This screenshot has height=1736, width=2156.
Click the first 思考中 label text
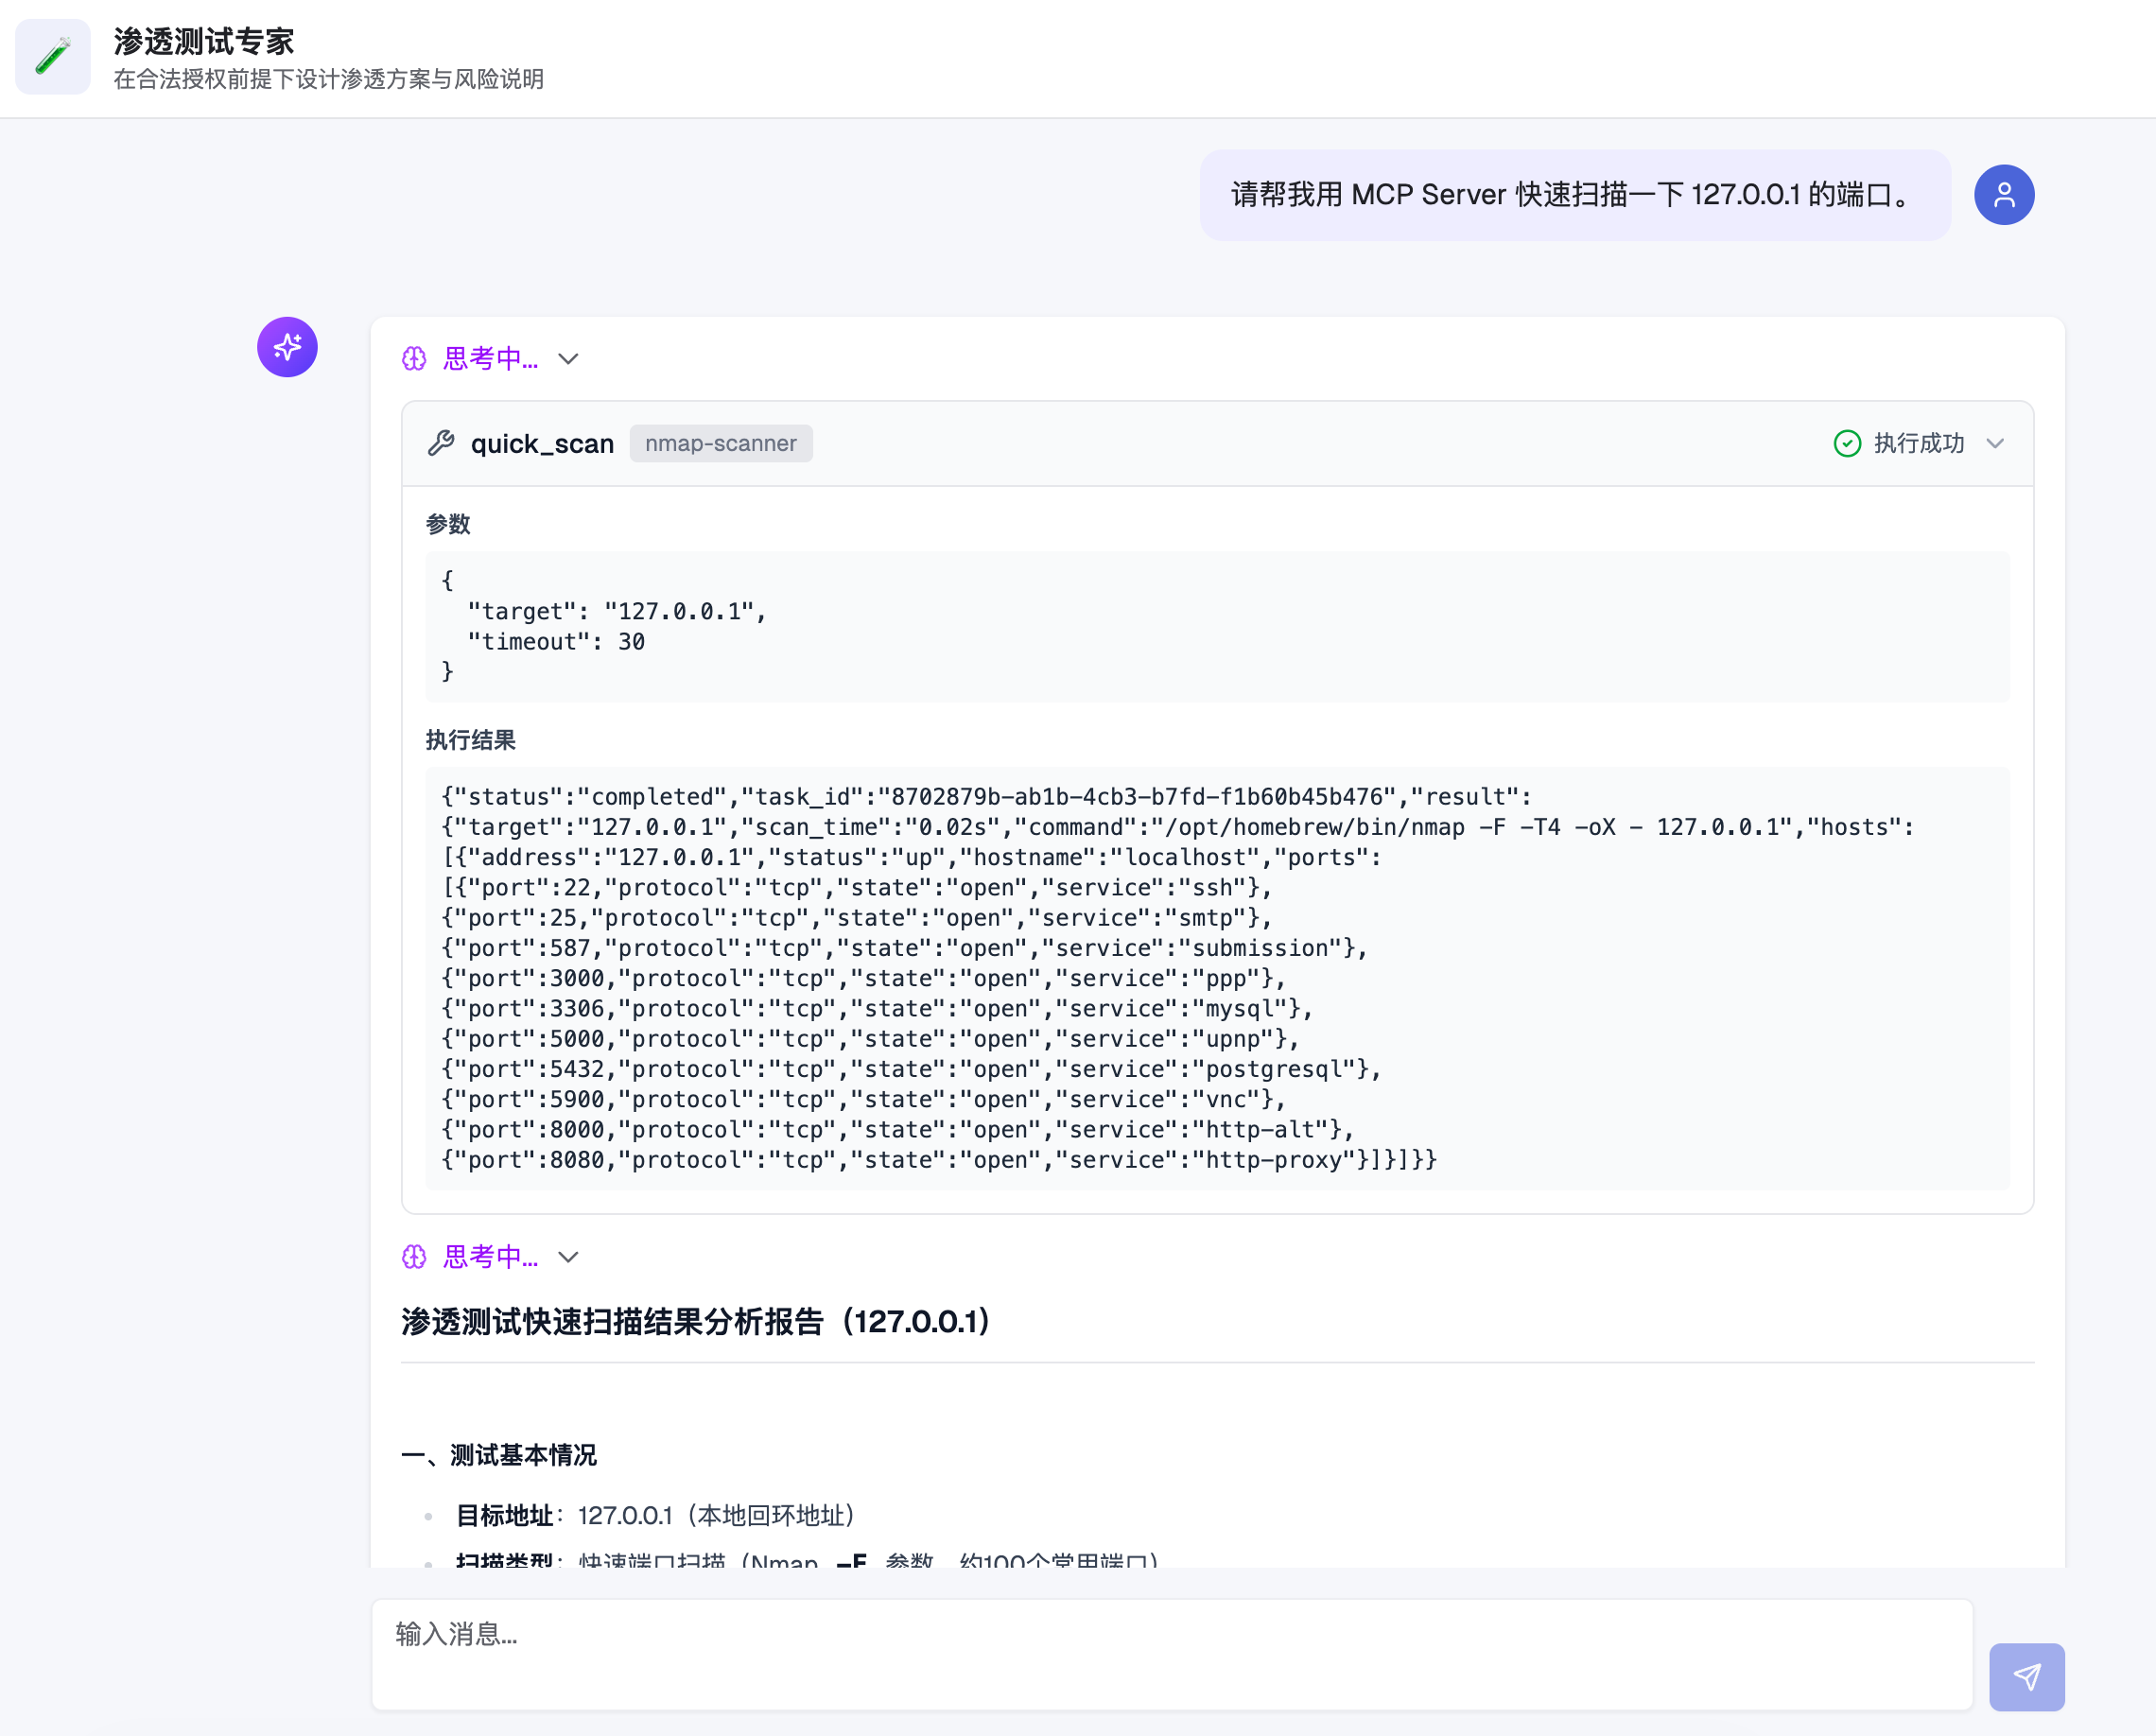[x=490, y=359]
